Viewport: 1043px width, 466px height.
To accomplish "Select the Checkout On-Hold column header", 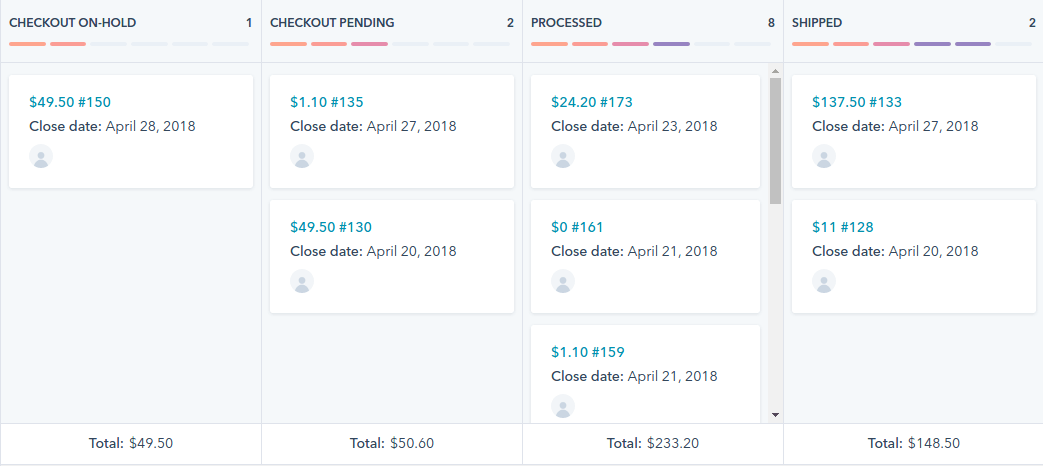I will pyautogui.click(x=73, y=22).
